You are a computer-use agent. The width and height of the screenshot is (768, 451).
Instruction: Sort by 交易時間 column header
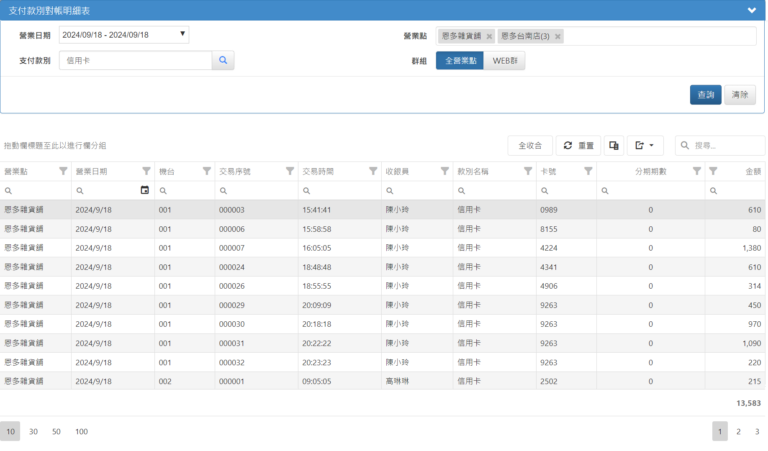[x=318, y=171]
